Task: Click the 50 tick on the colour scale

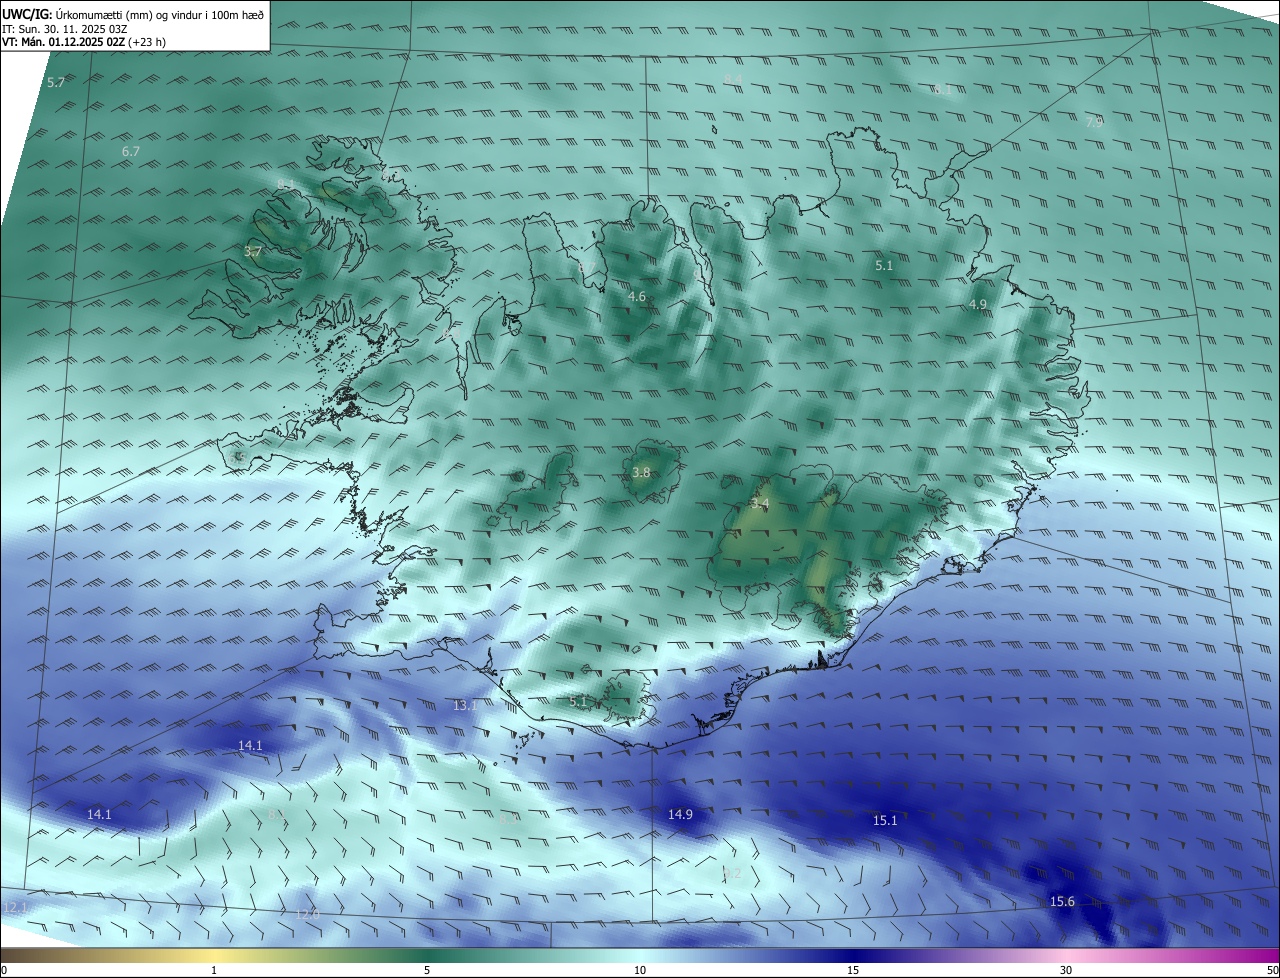Action: [x=1272, y=970]
